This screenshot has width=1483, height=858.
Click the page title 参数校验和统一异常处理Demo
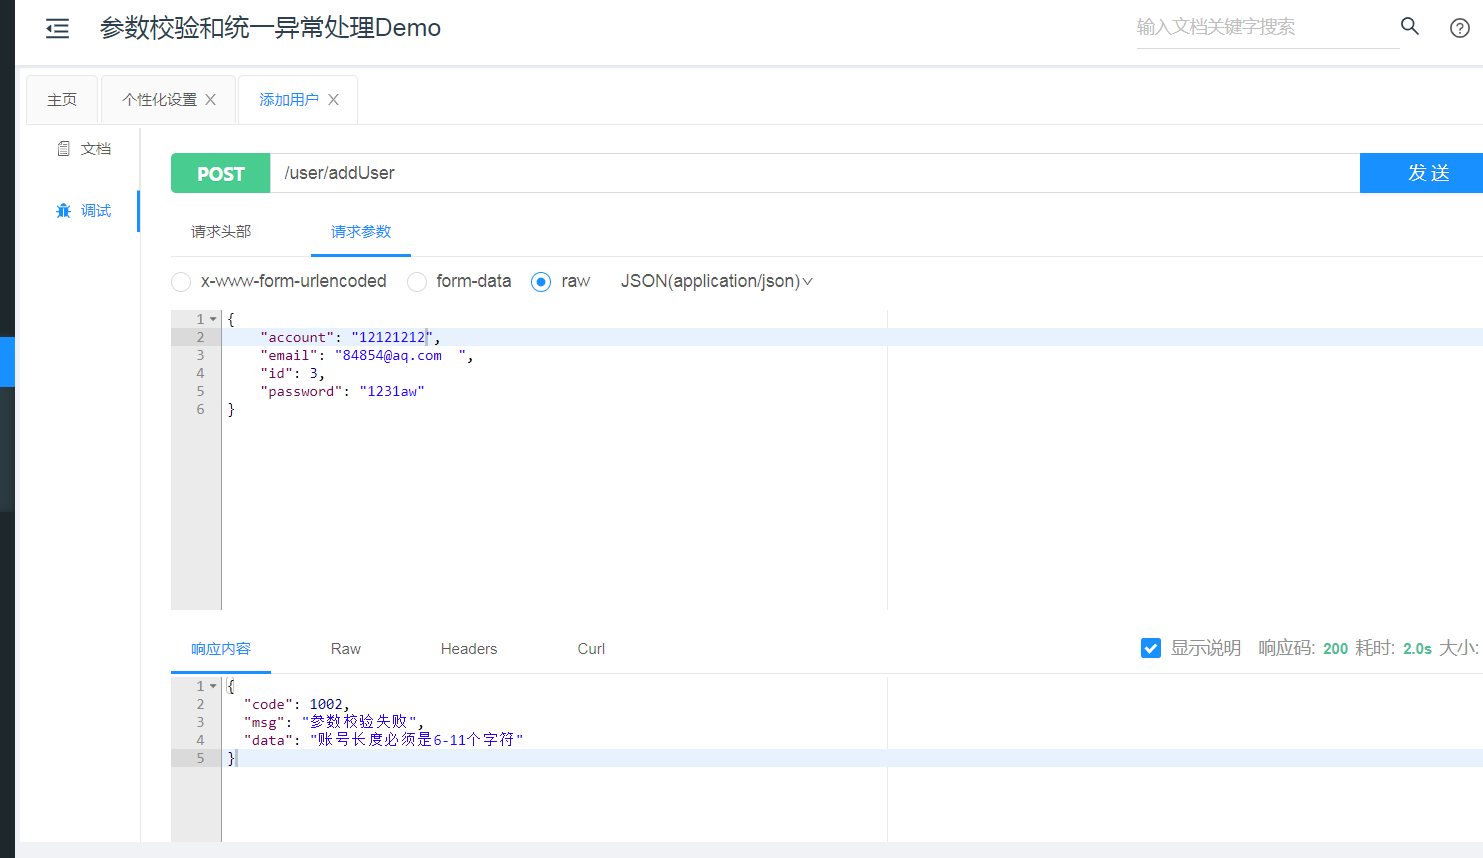[270, 28]
